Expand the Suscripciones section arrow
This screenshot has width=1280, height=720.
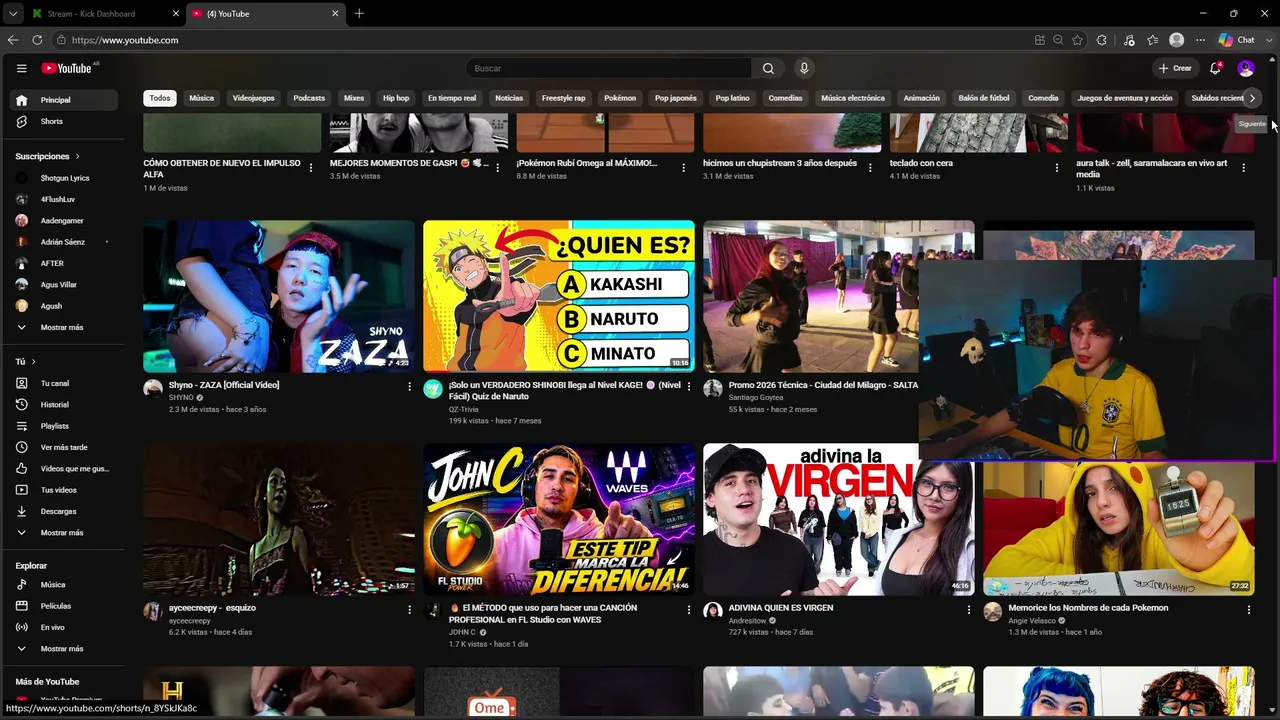77,156
